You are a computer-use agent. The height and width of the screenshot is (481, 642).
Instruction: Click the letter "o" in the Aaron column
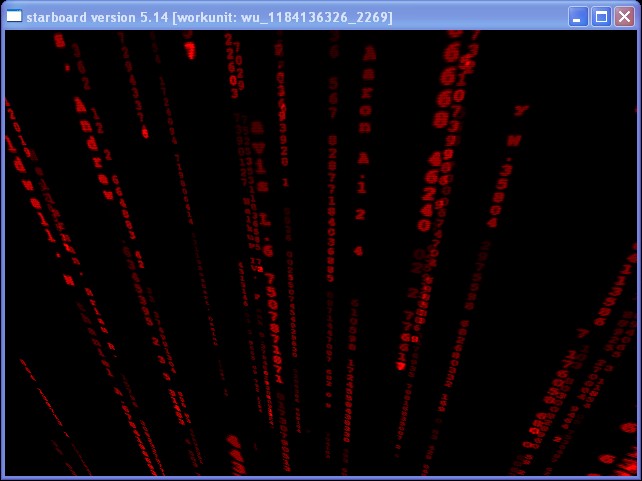tap(366, 109)
